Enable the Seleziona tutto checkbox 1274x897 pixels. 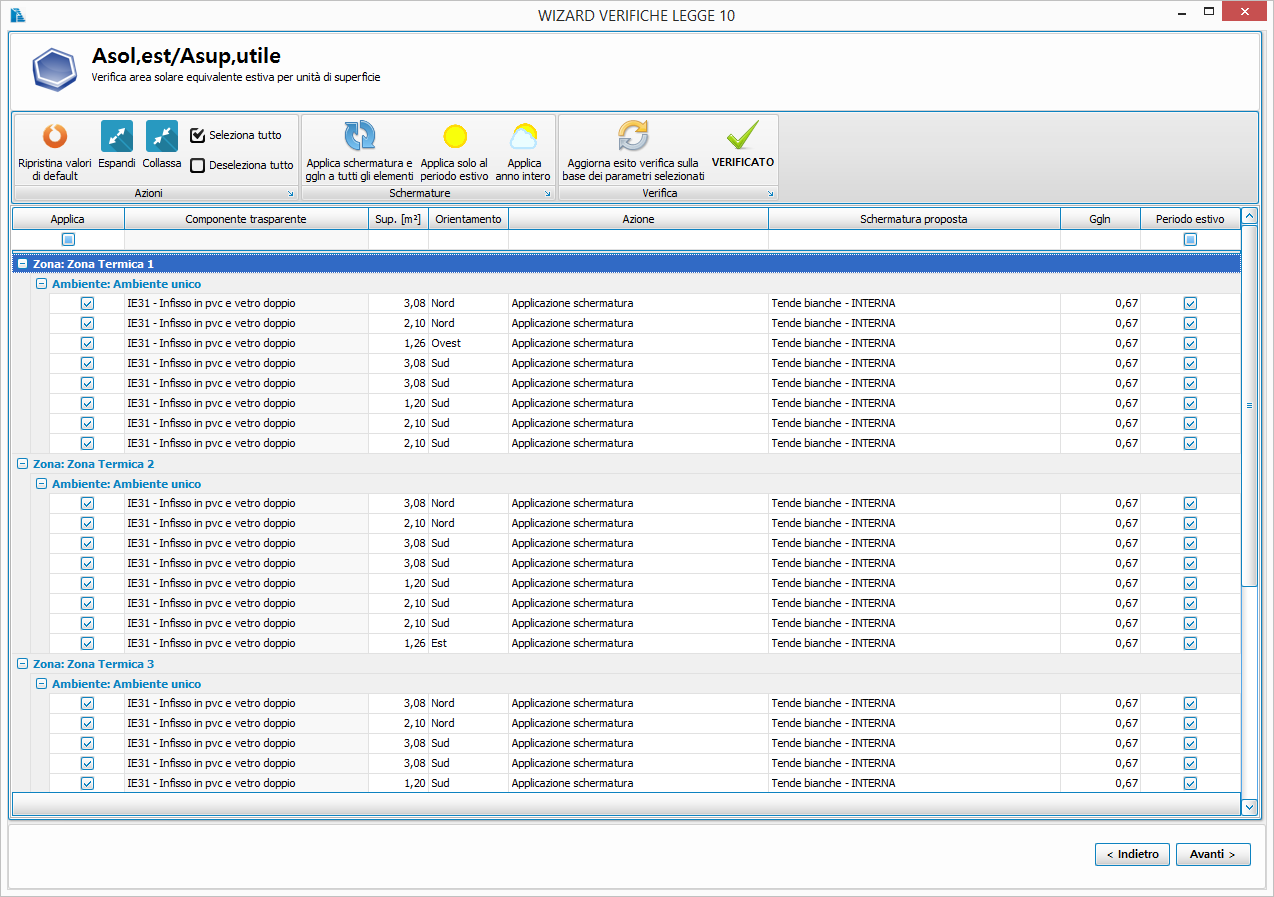click(198, 135)
